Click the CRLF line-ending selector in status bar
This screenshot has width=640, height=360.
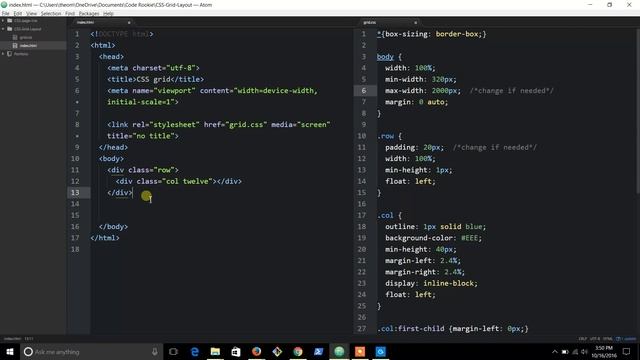[582, 339]
